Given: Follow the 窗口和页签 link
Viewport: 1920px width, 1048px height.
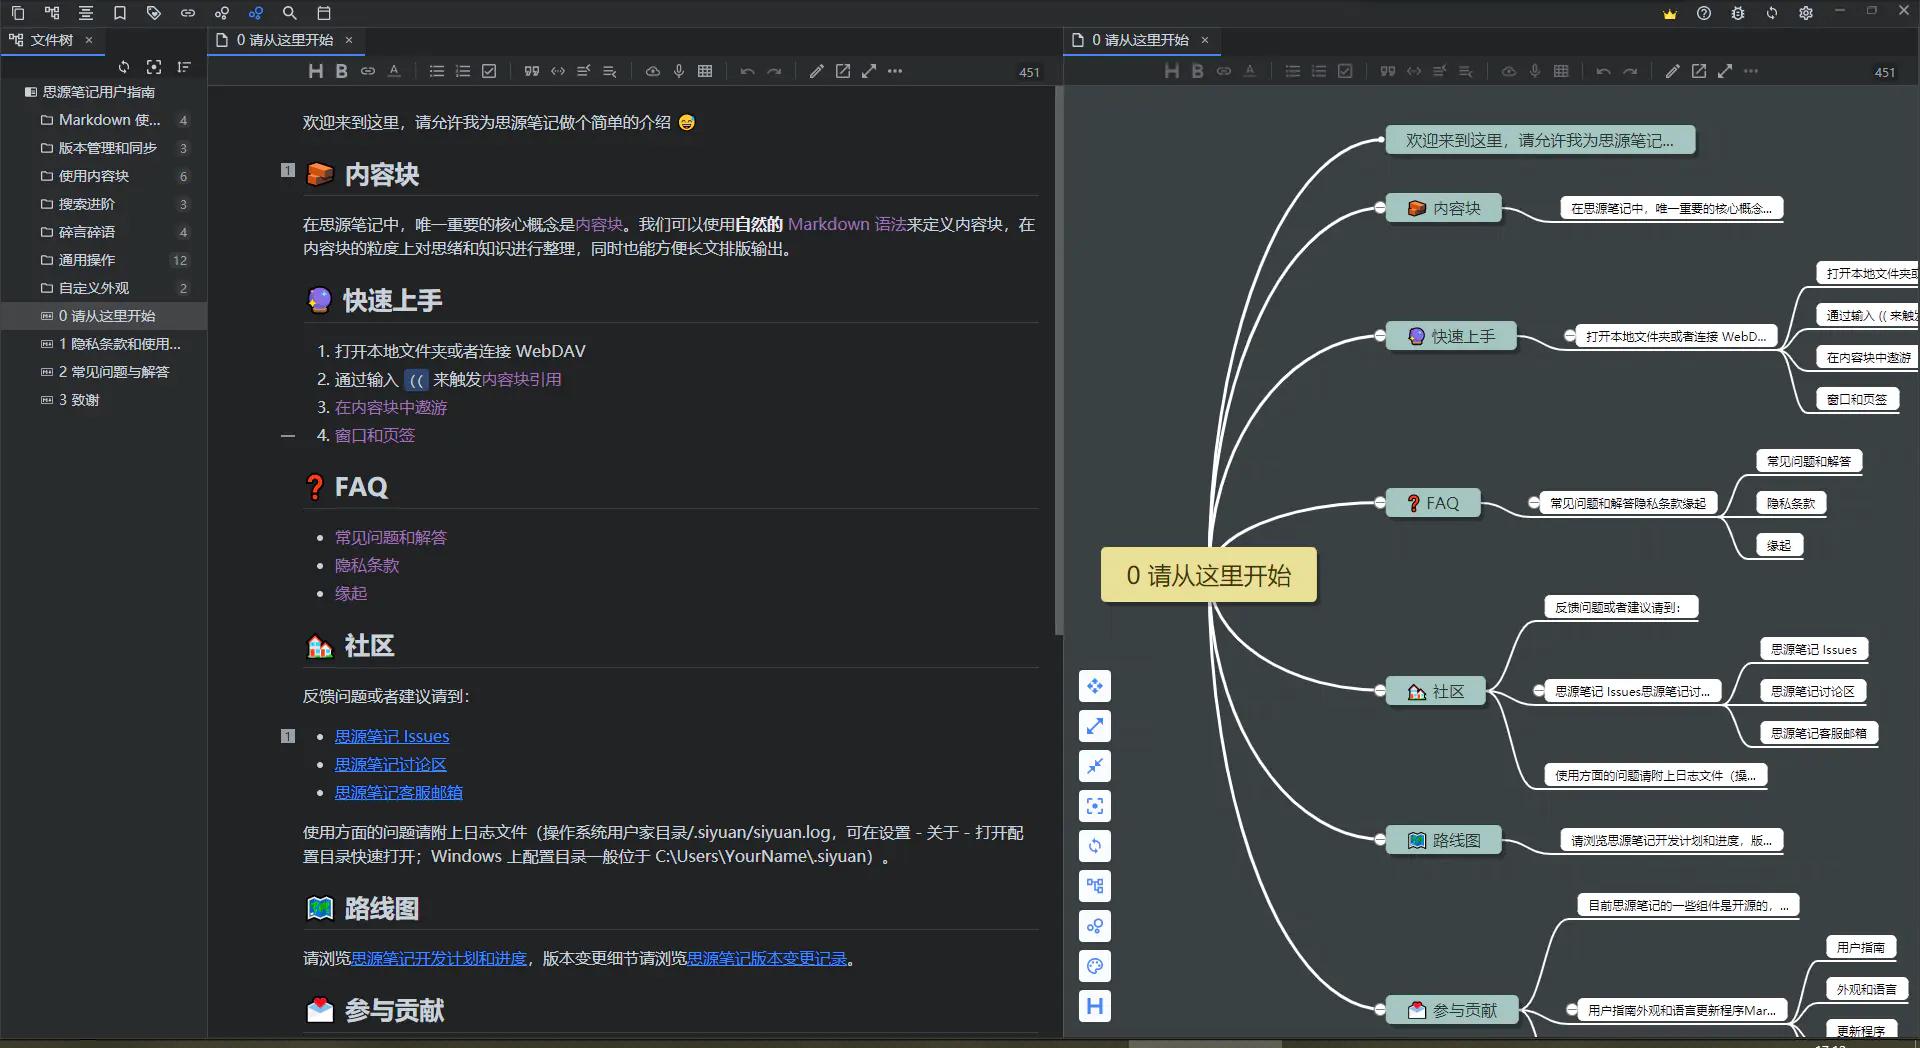Looking at the screenshot, I should click(375, 435).
